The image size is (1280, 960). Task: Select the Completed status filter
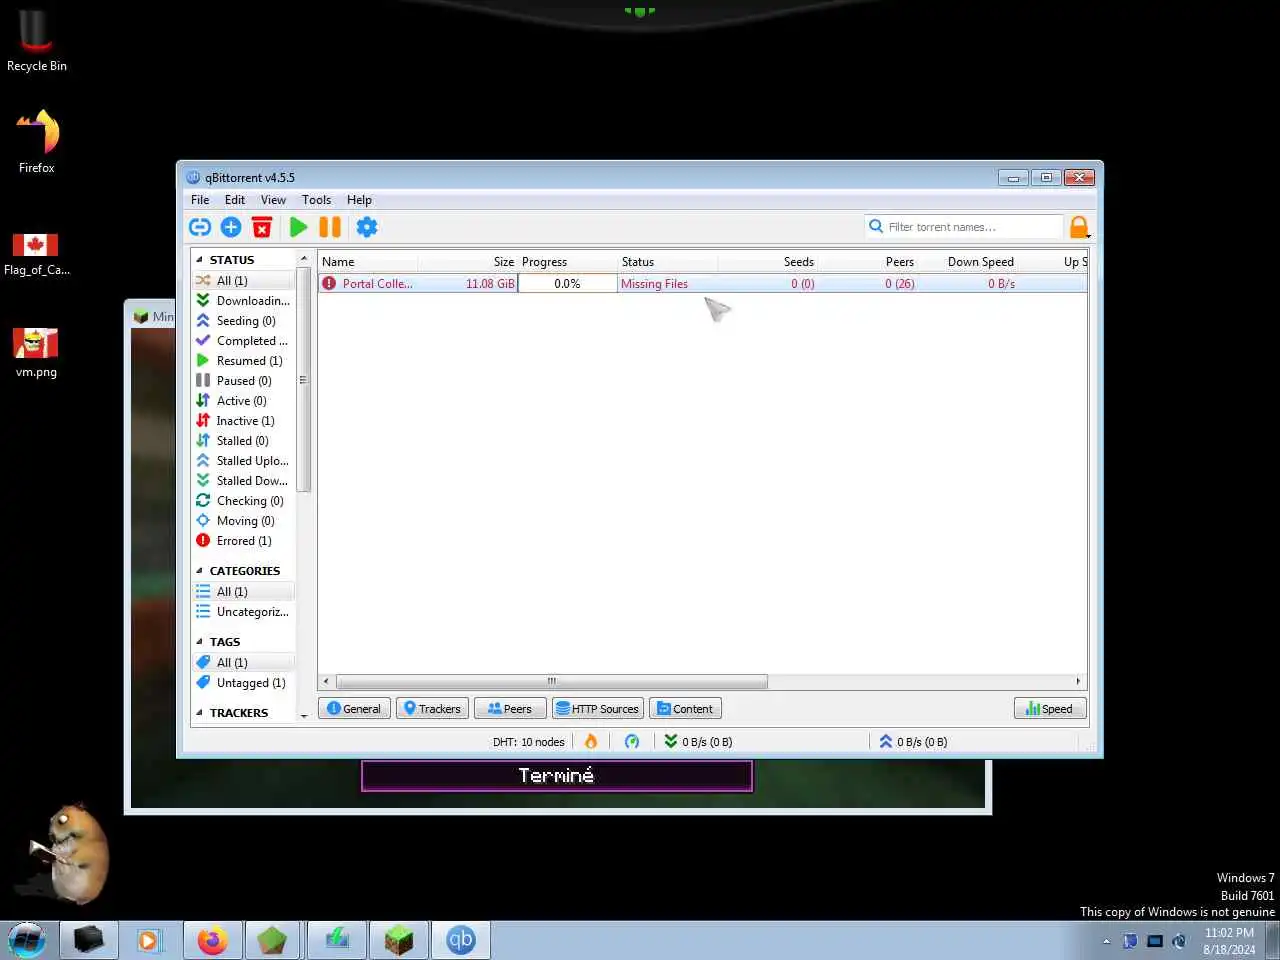pos(243,341)
